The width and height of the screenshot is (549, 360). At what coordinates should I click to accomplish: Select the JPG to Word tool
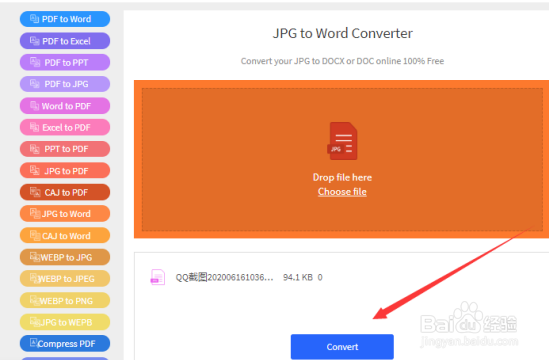click(65, 214)
